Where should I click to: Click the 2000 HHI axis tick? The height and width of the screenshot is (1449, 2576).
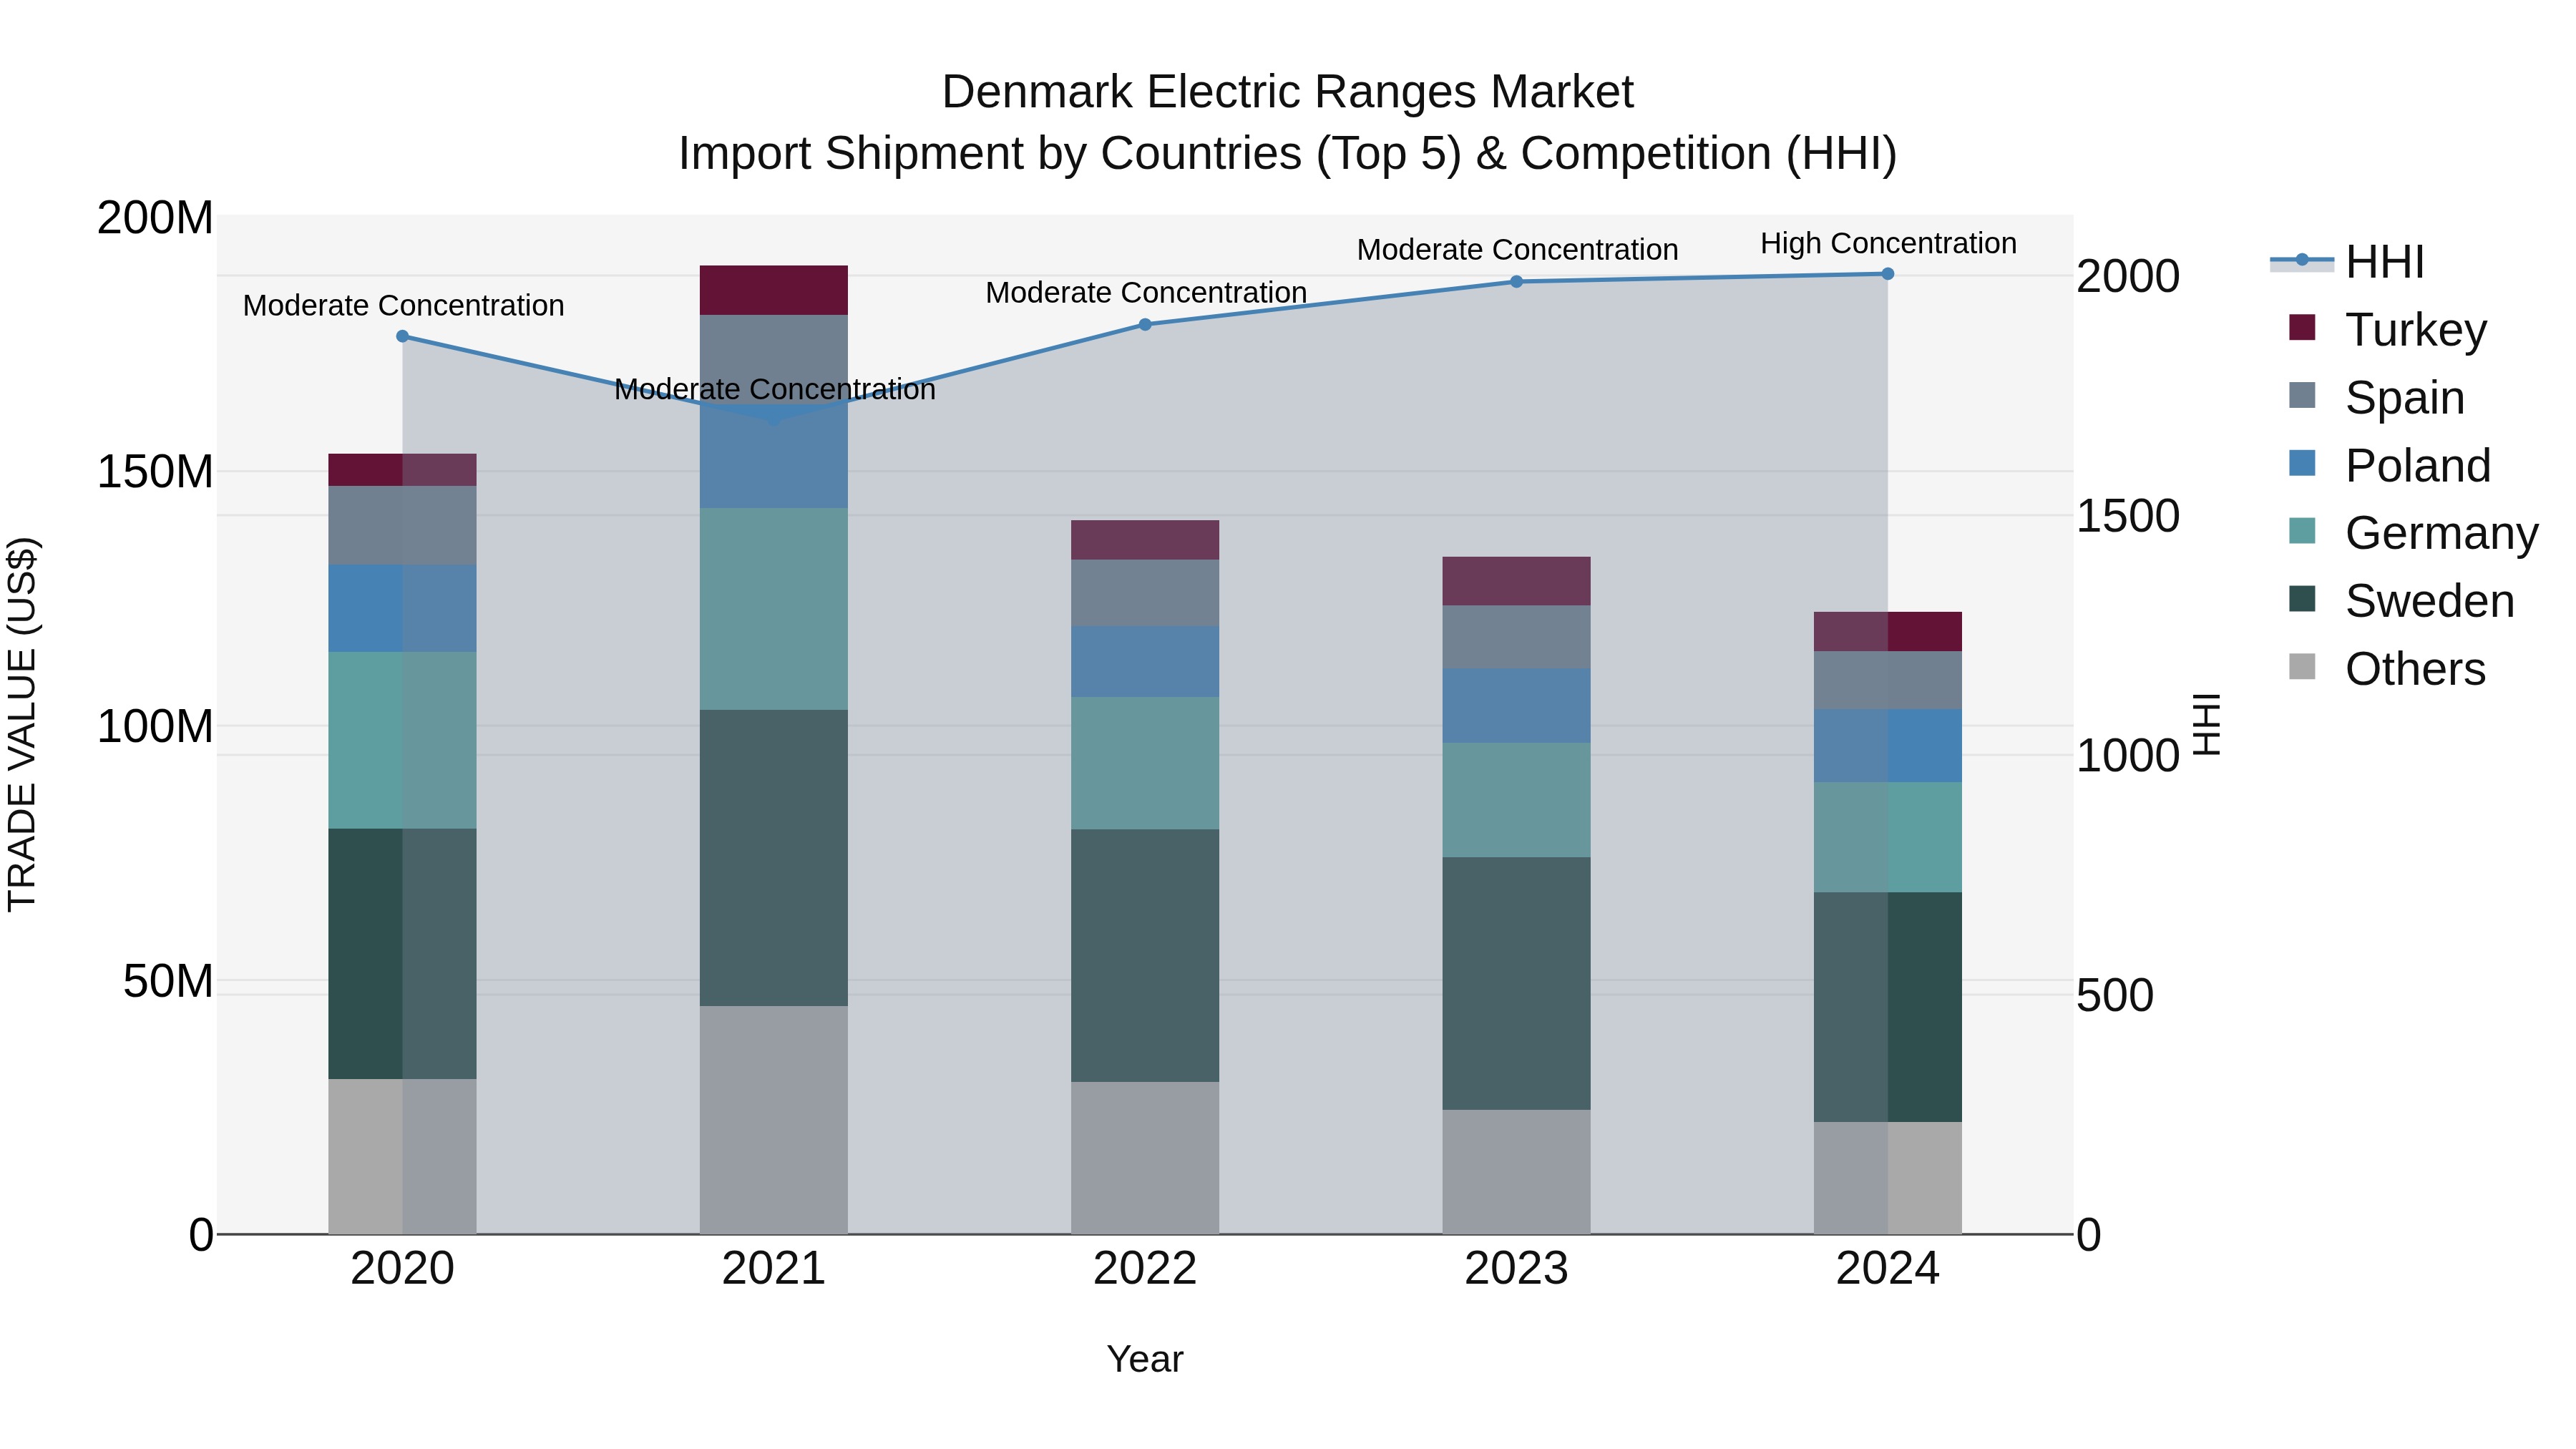pyautogui.click(x=2128, y=276)
